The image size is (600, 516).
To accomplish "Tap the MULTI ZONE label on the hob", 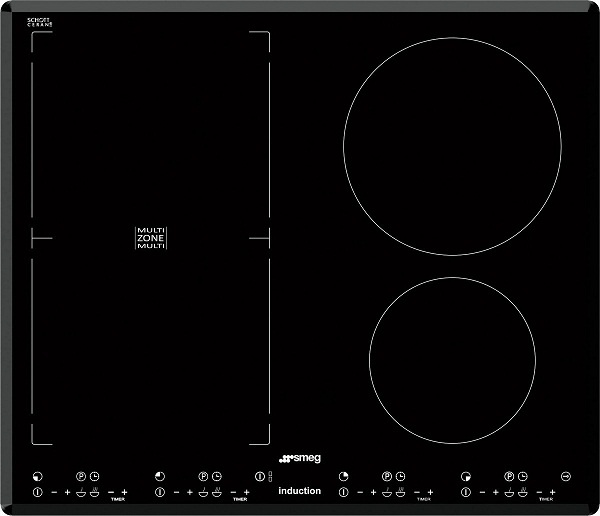I will click(150, 238).
